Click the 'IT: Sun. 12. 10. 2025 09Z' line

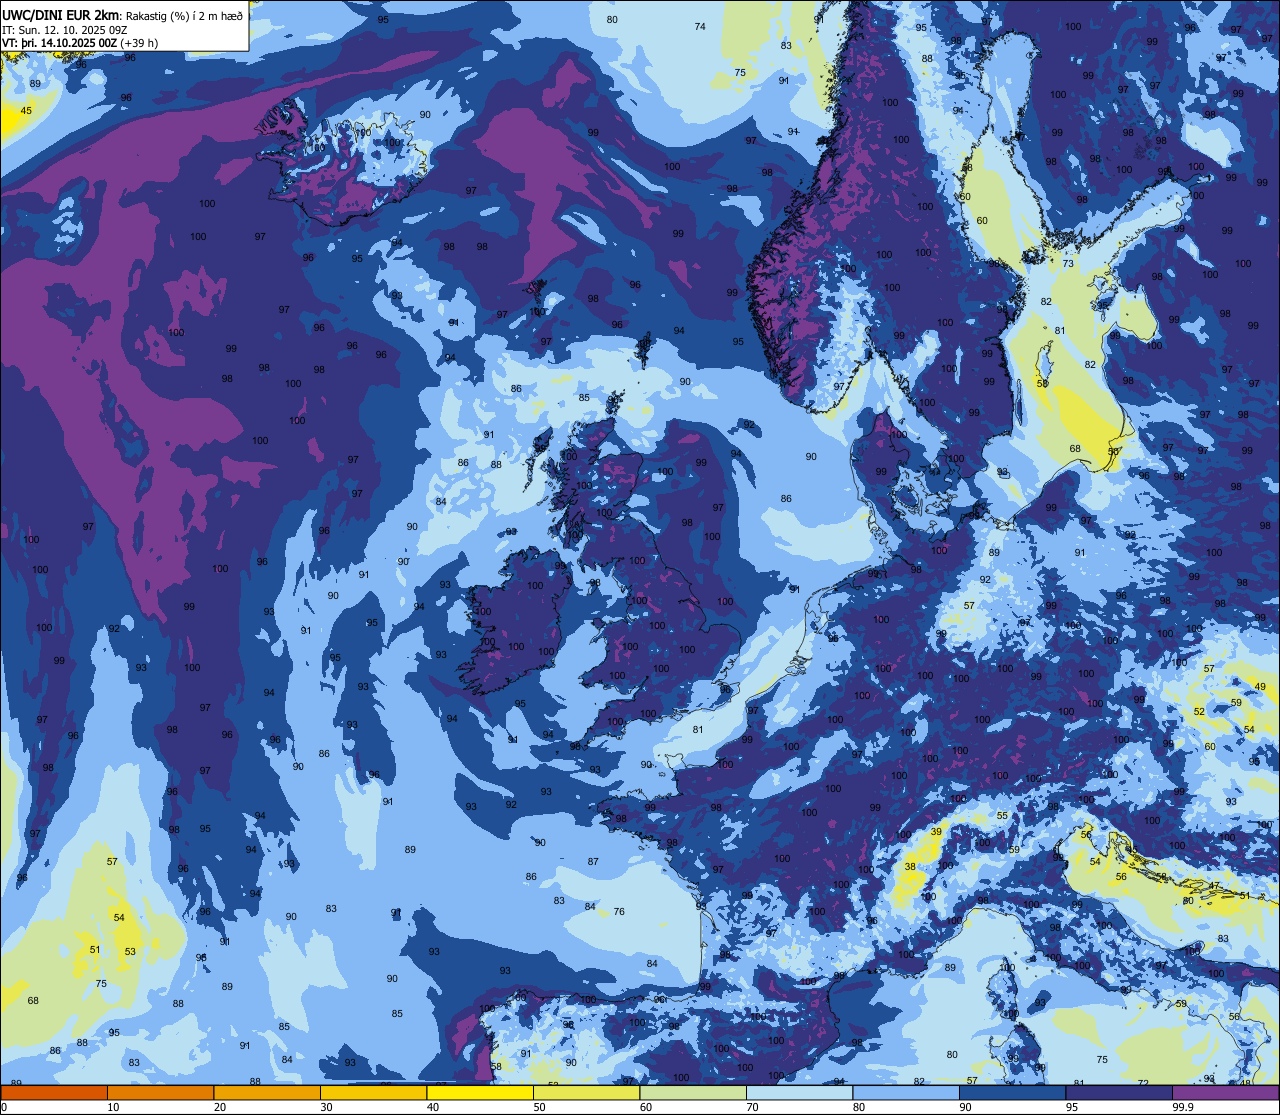64,29
